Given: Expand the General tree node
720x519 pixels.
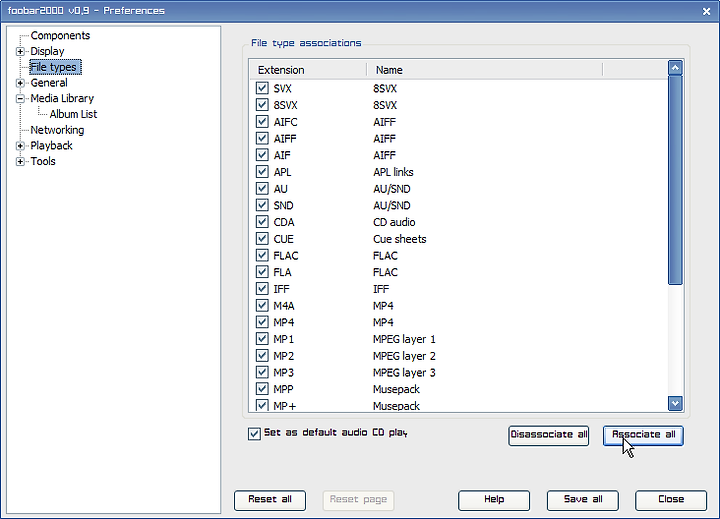Looking at the screenshot, I should tap(20, 83).
